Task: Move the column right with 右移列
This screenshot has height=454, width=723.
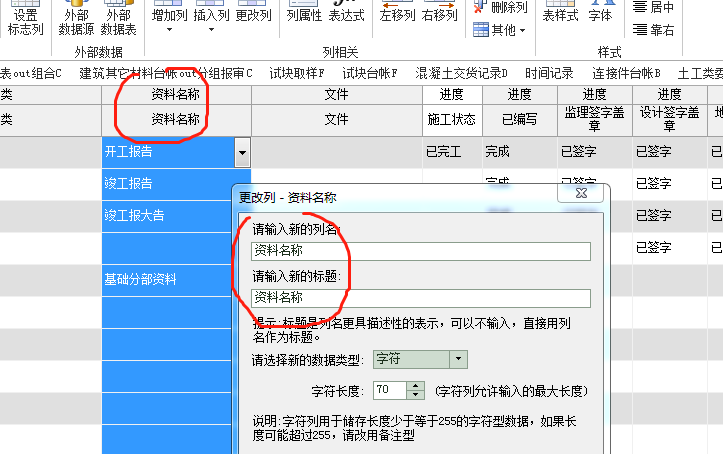Action: click(440, 15)
